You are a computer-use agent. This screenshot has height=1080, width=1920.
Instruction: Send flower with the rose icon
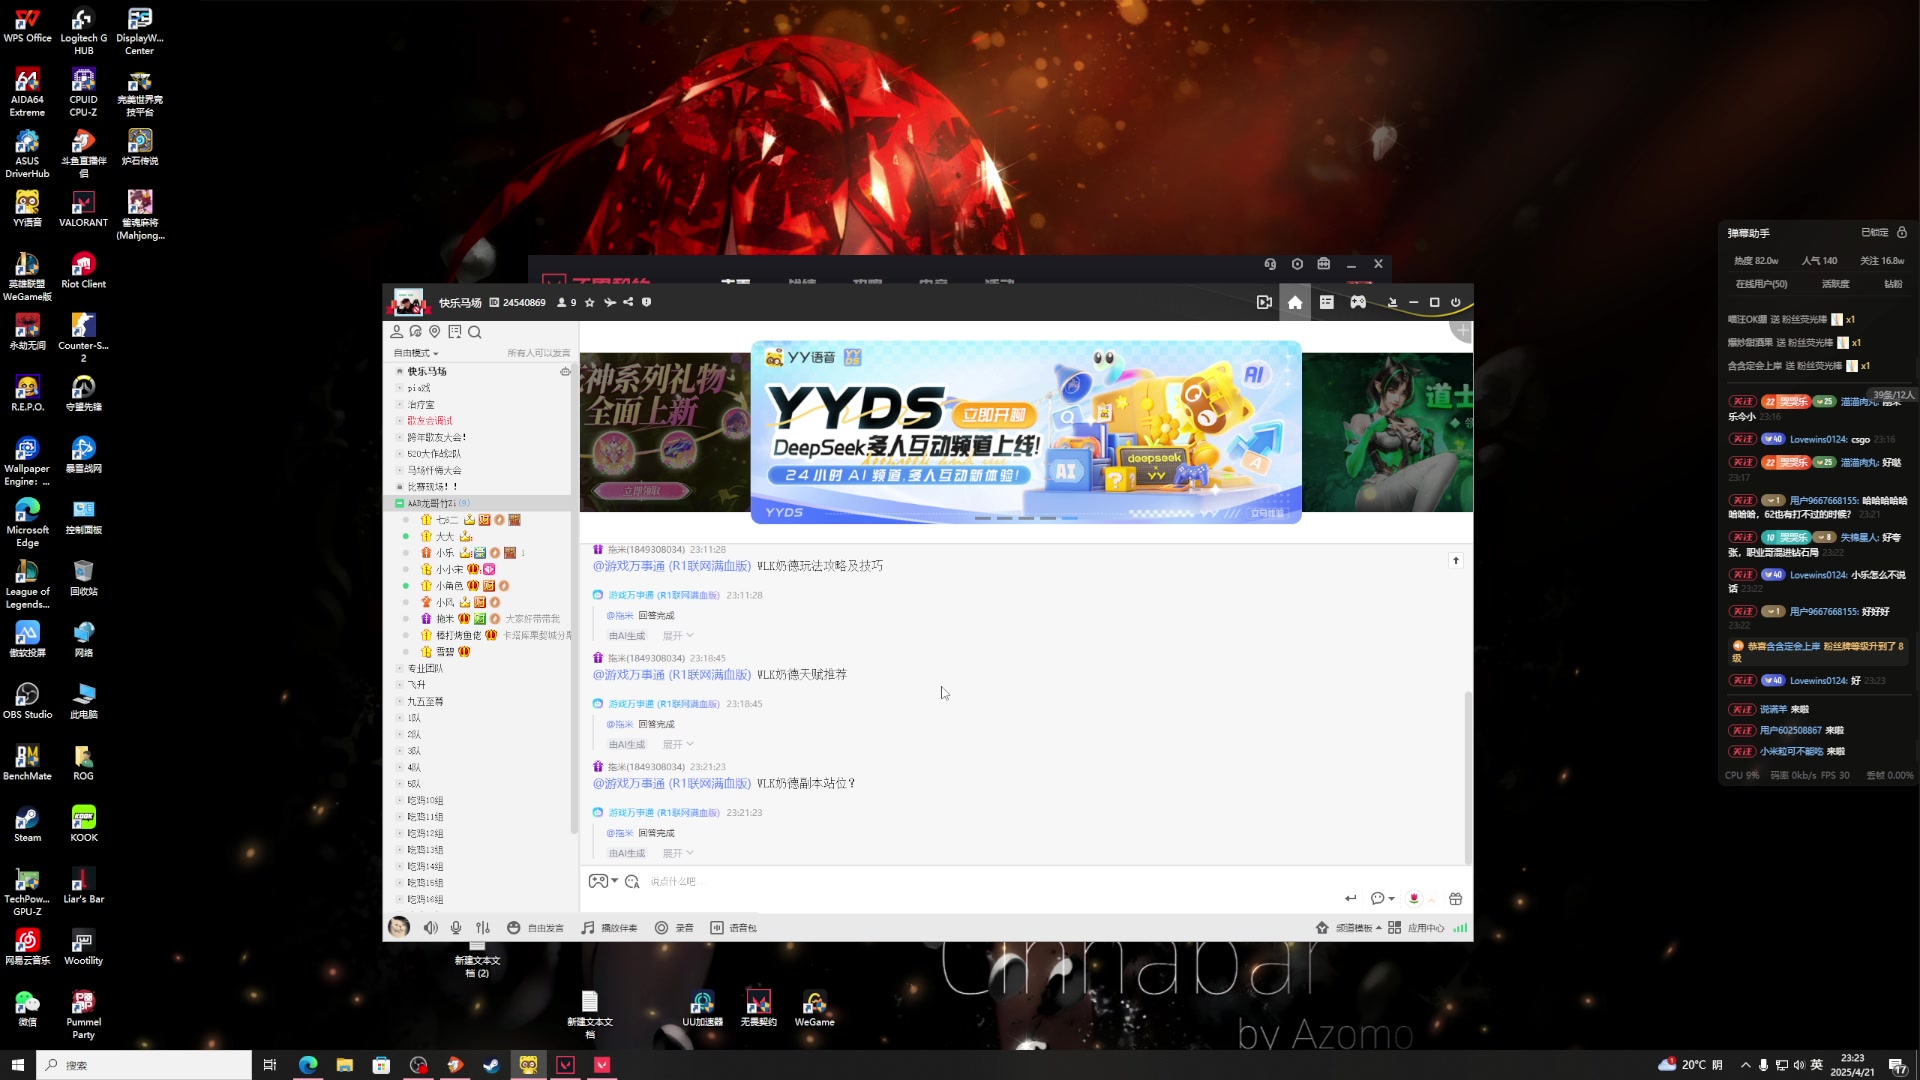[1414, 898]
